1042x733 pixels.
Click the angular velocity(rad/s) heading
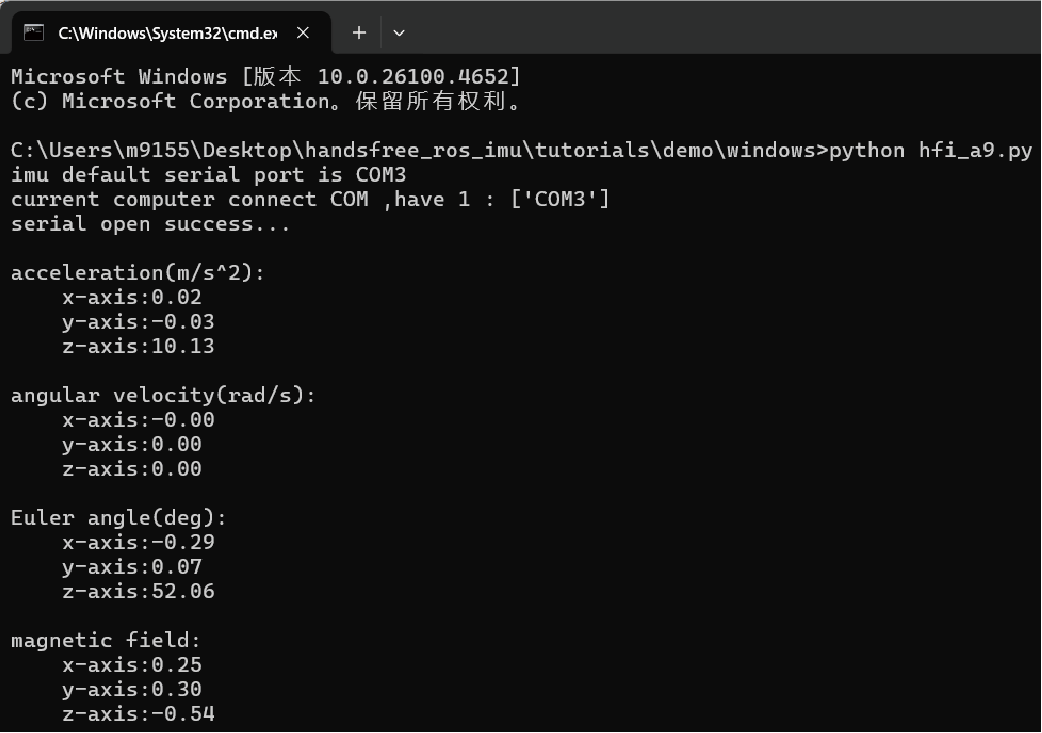point(163,395)
